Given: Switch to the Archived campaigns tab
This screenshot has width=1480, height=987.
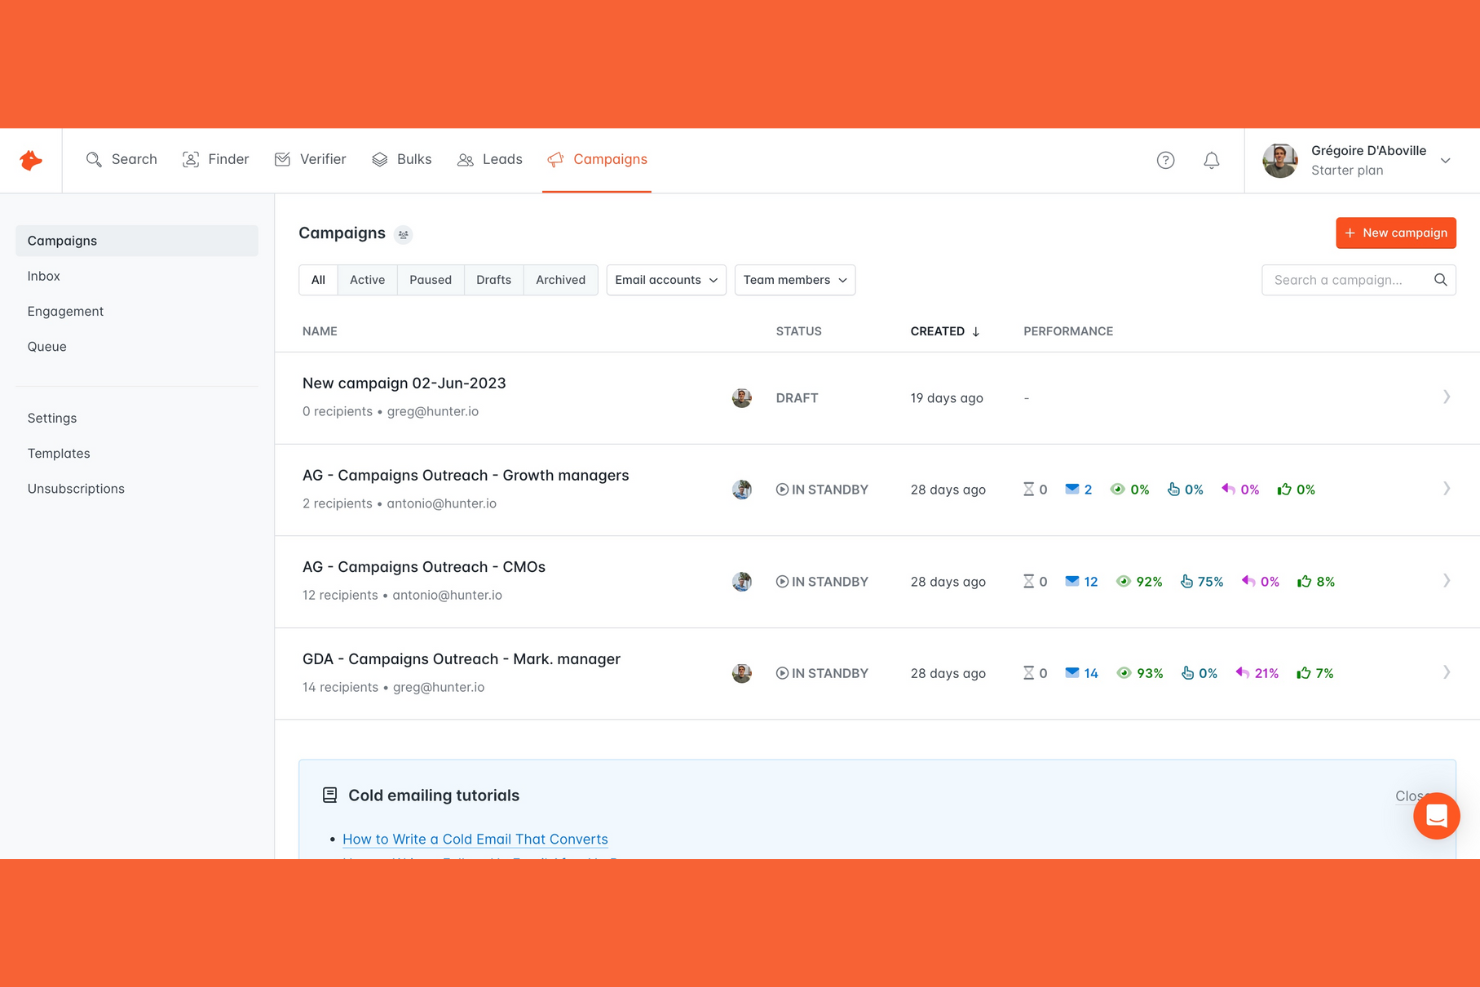Looking at the screenshot, I should point(560,280).
